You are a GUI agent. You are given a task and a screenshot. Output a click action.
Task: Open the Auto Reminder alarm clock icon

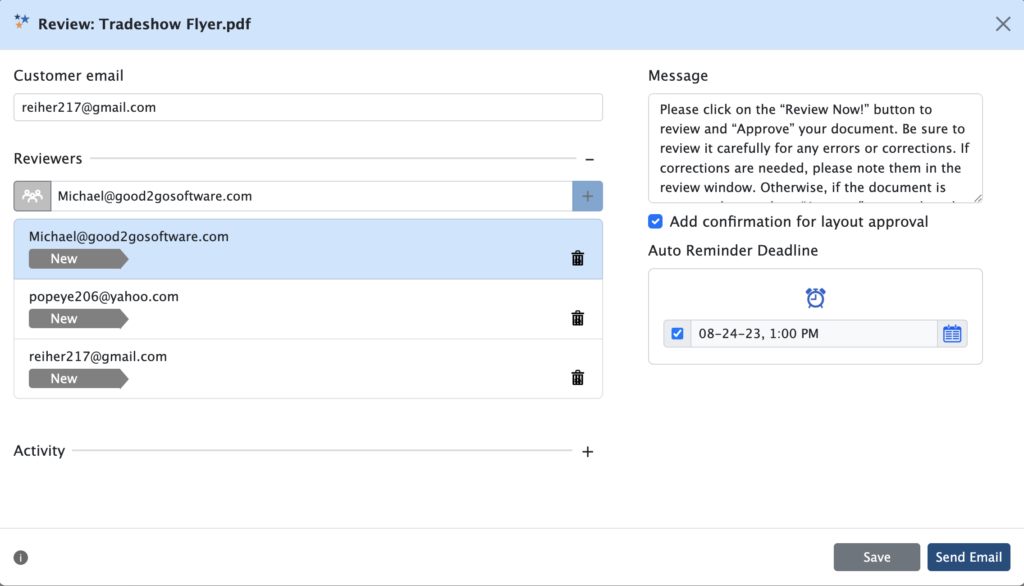pyautogui.click(x=815, y=297)
